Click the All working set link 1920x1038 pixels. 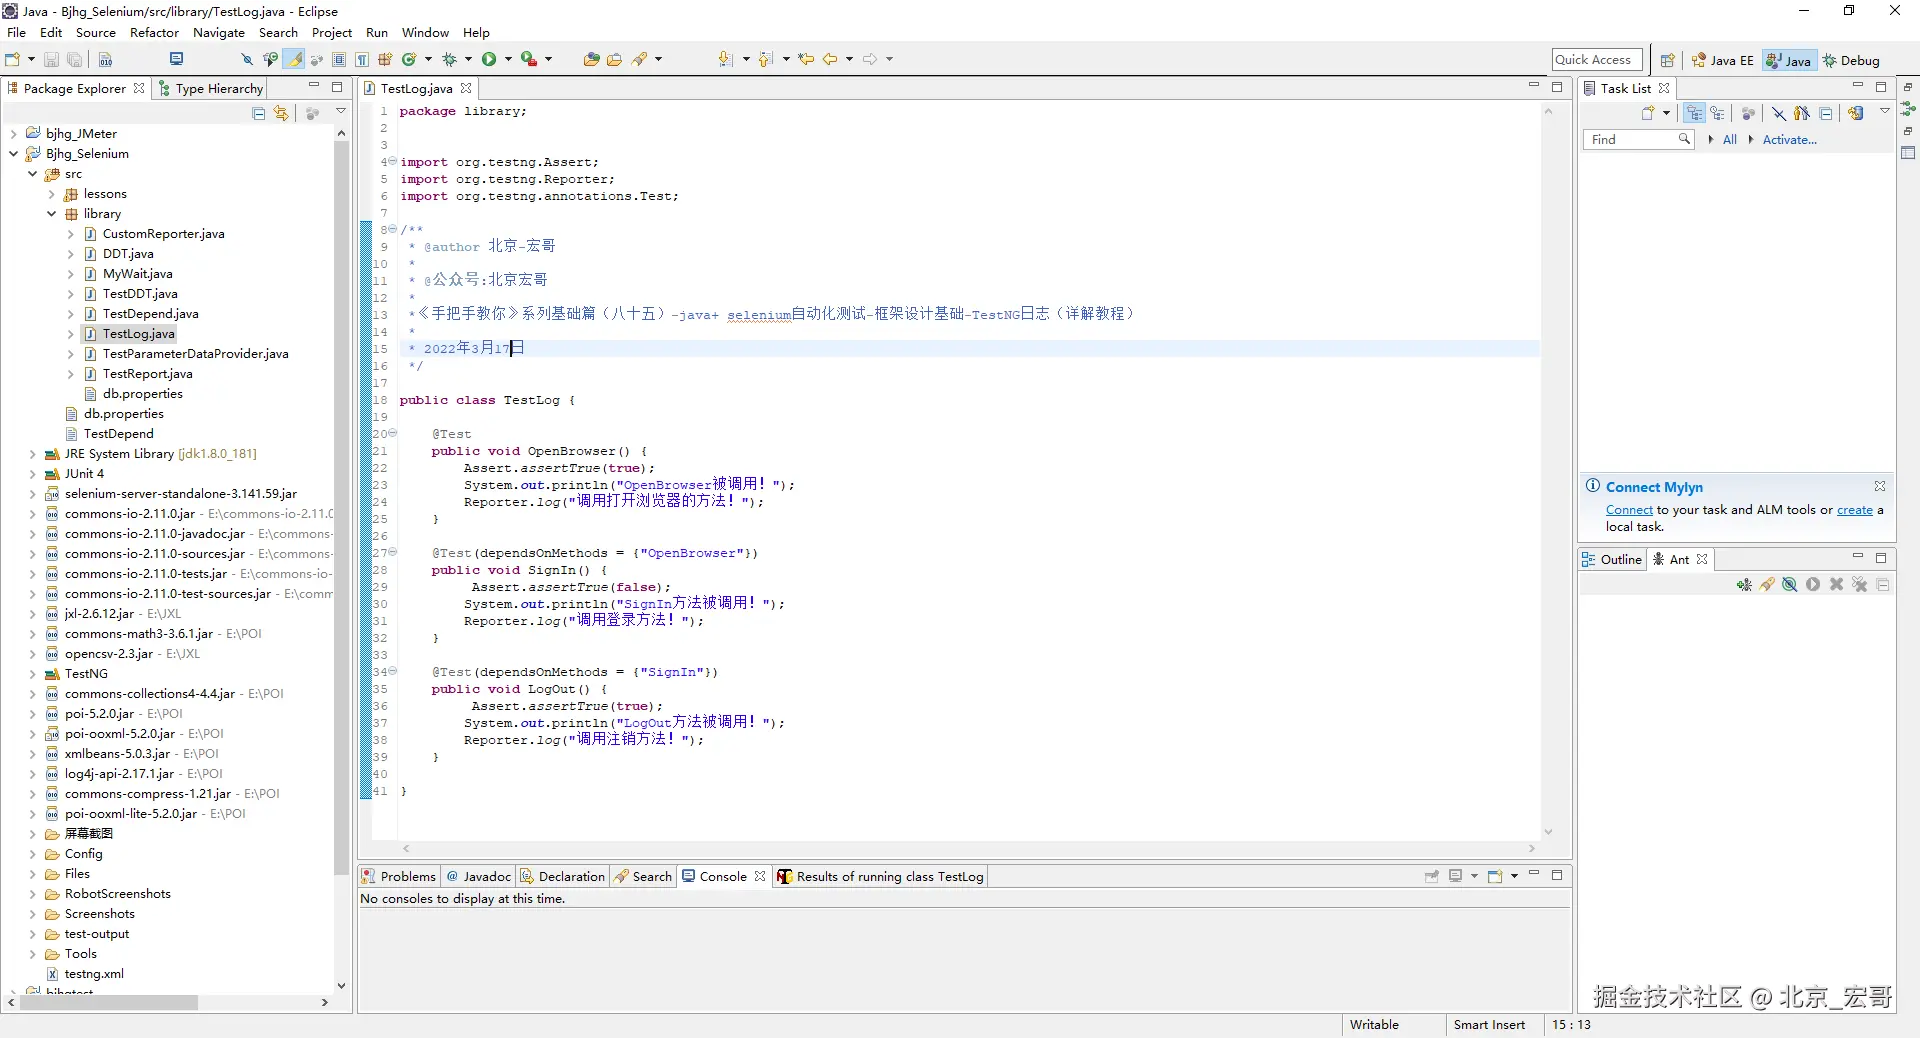1729,140
